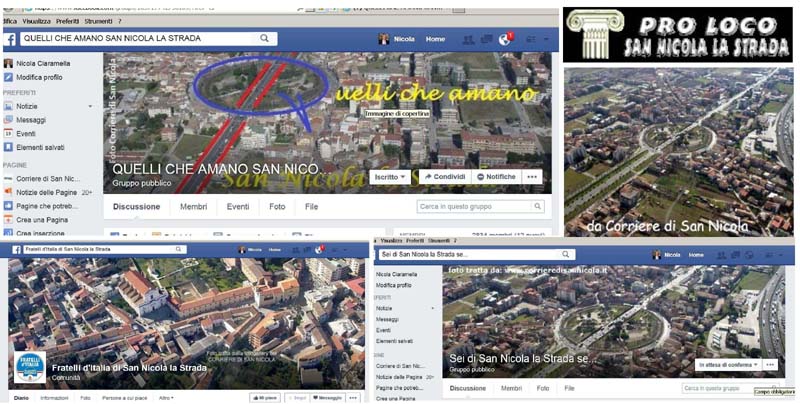
Task: Click Notizie icon in top window sidebar
Action: coord(8,107)
